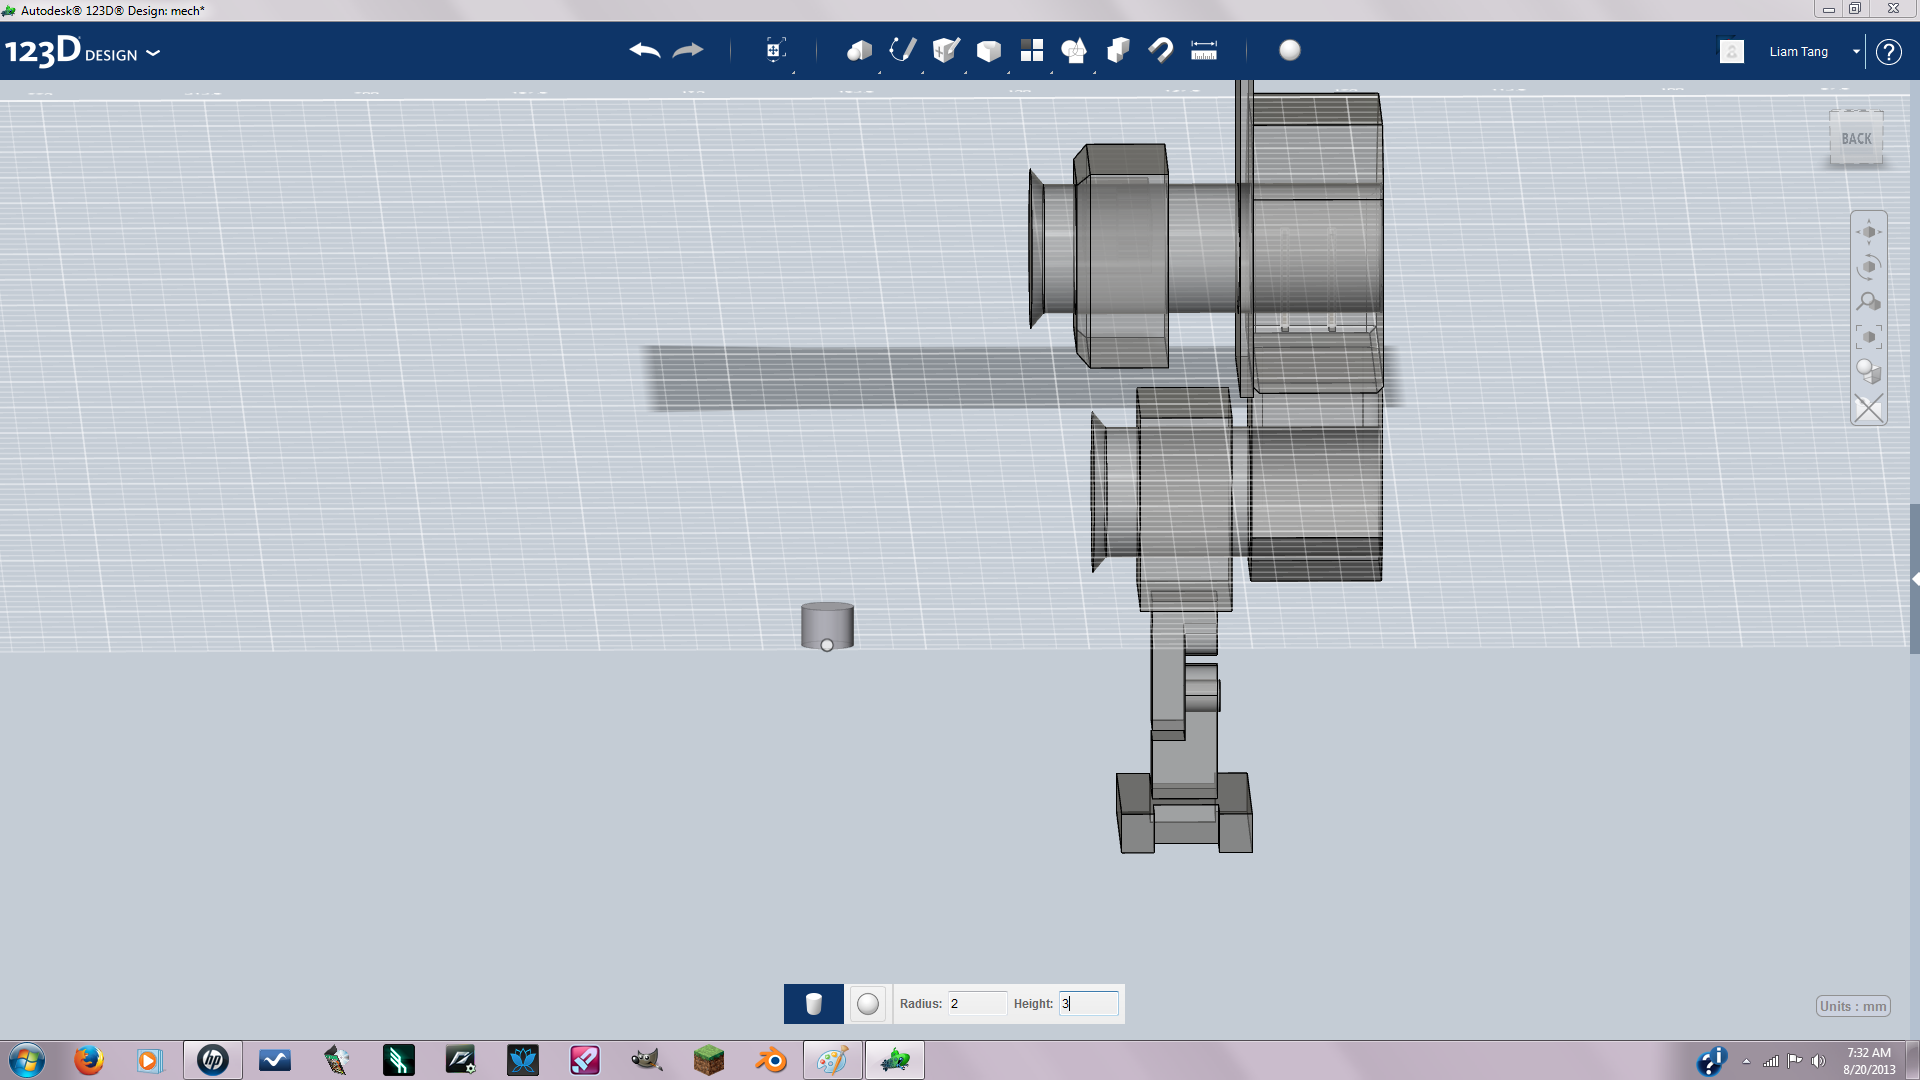Viewport: 1920px width, 1080px height.
Task: Open the Primitives shapes menu
Action: click(x=859, y=50)
